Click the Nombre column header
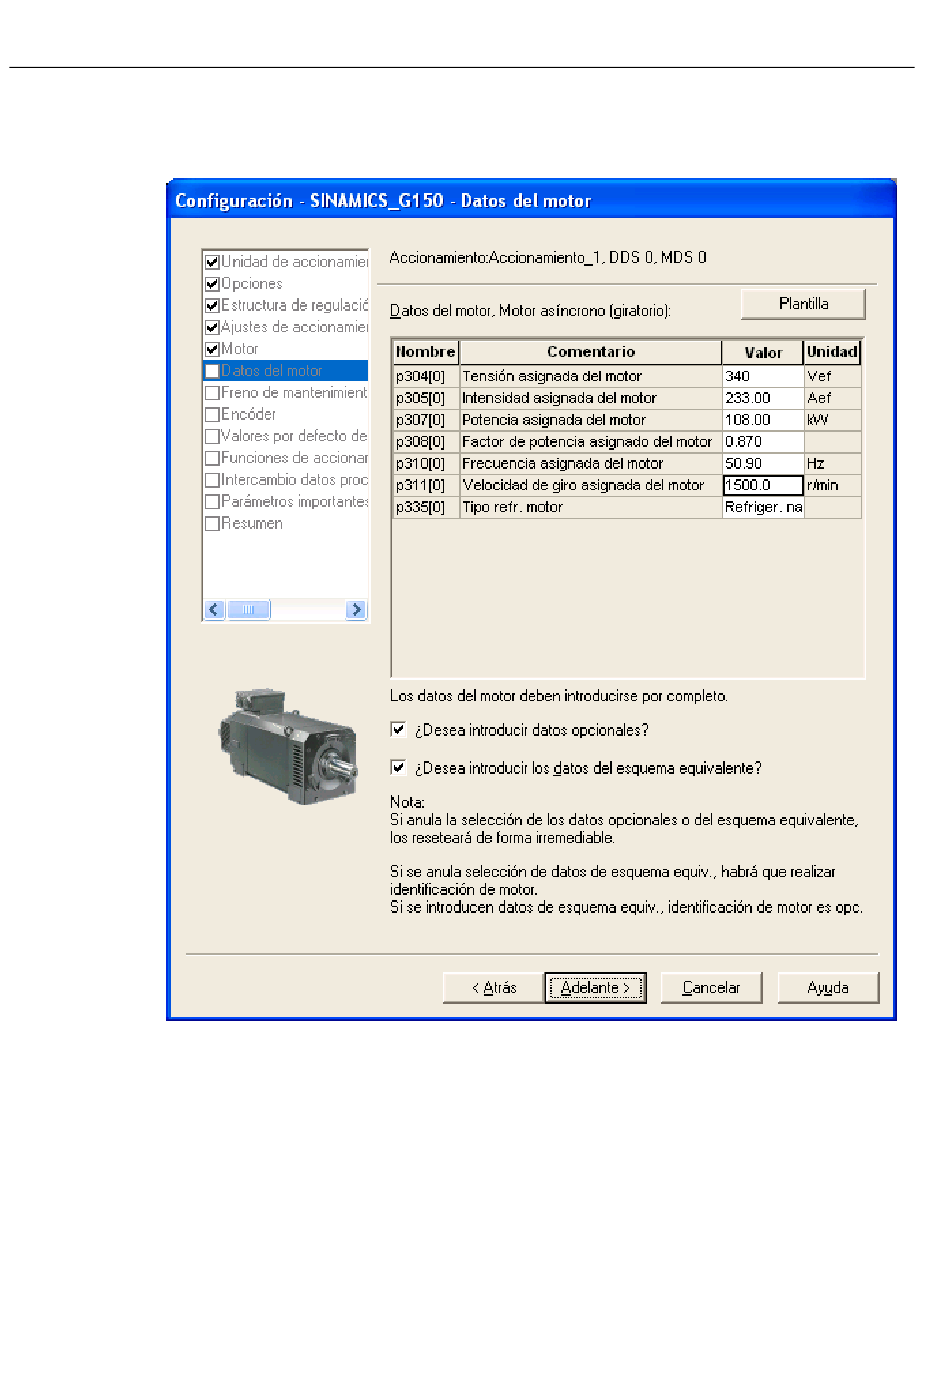Screen dimensions: 950x1397 click(x=425, y=352)
